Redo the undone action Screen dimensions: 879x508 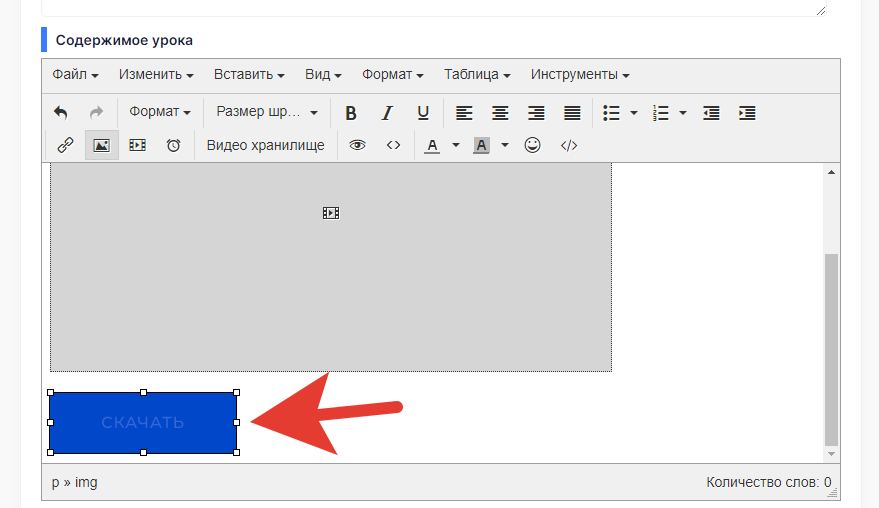coord(96,113)
